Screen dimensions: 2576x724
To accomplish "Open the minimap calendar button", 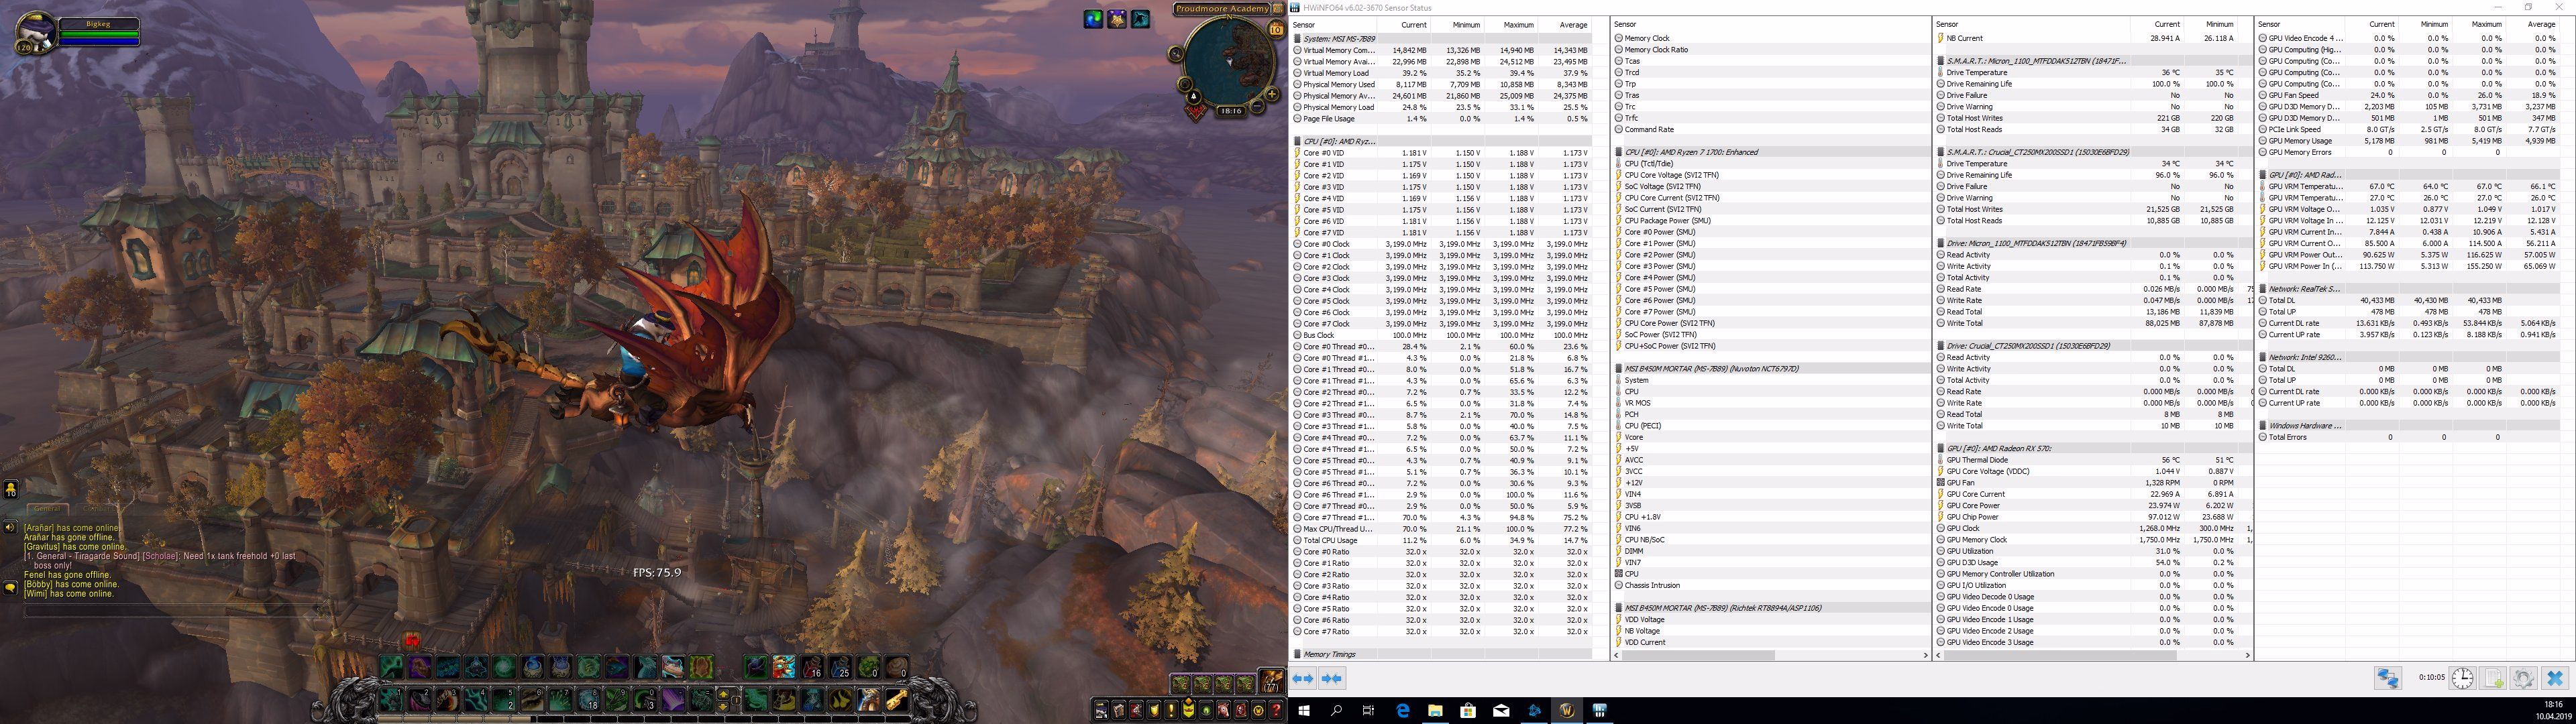I will [x=1276, y=30].
